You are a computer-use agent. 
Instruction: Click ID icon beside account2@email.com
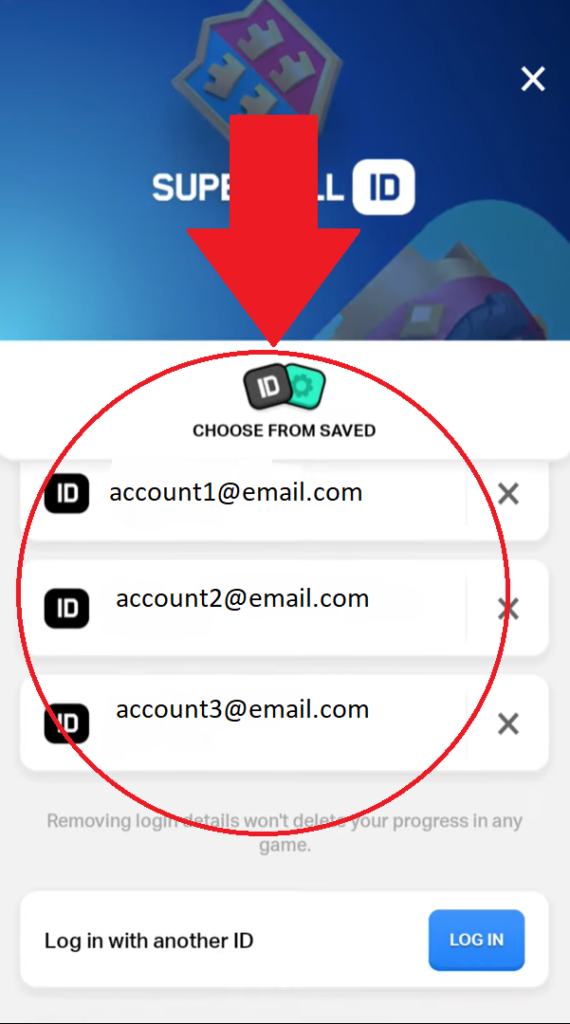point(67,608)
